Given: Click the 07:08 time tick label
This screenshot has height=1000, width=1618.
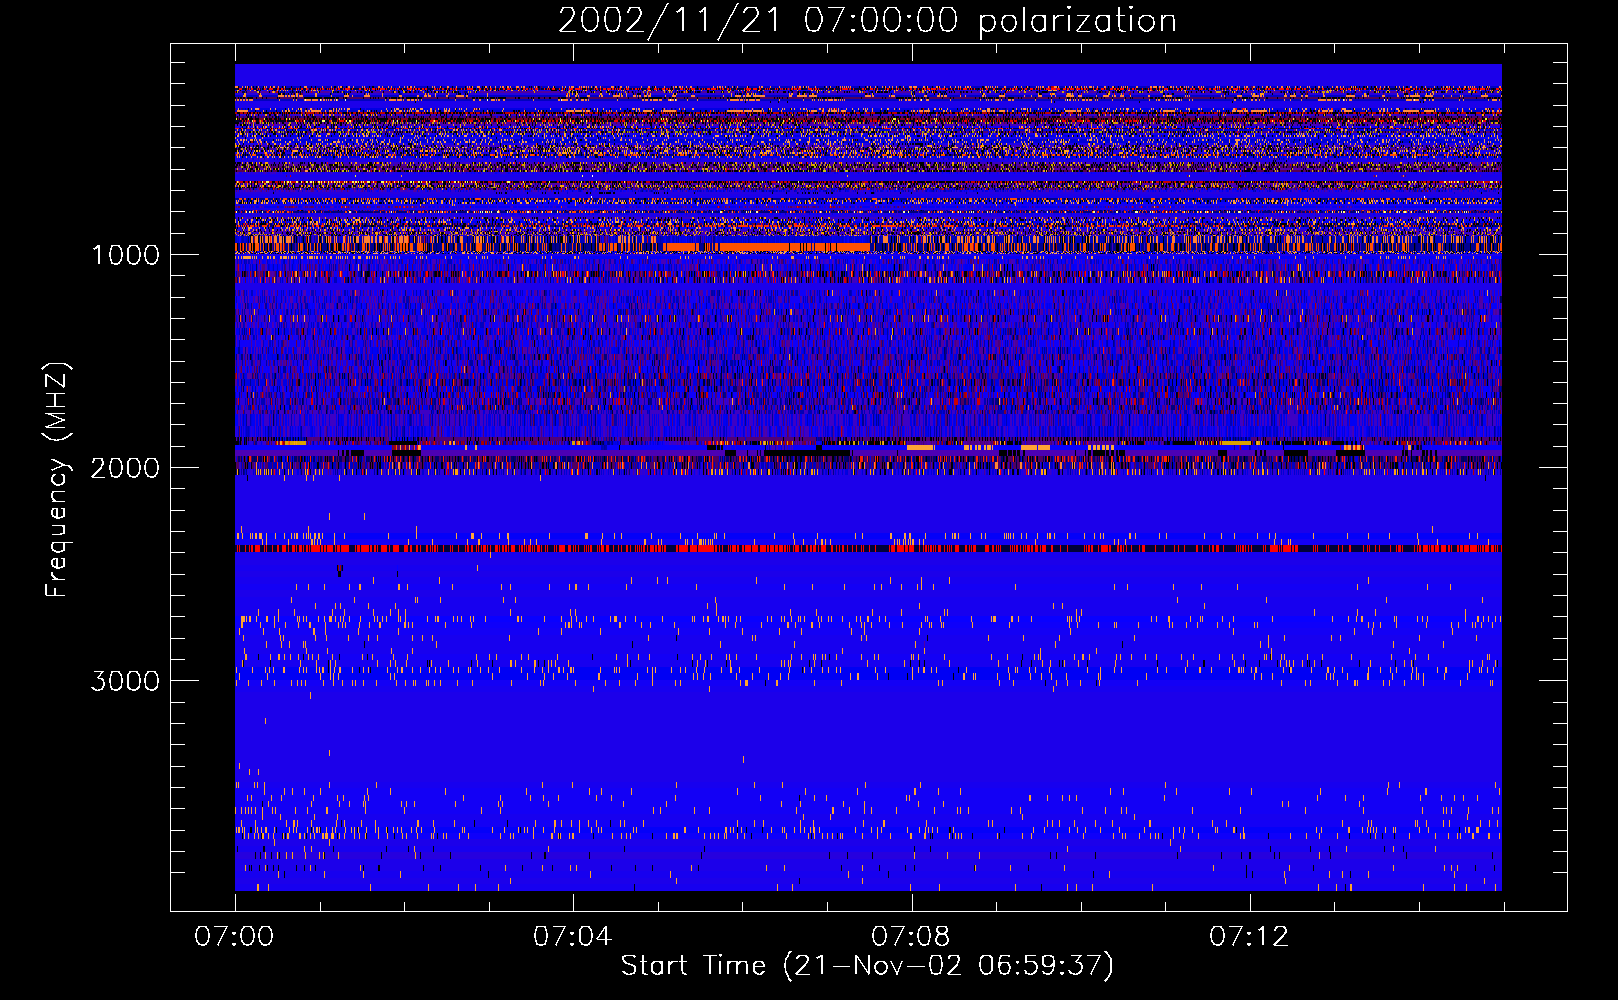Looking at the screenshot, I should tap(910, 937).
